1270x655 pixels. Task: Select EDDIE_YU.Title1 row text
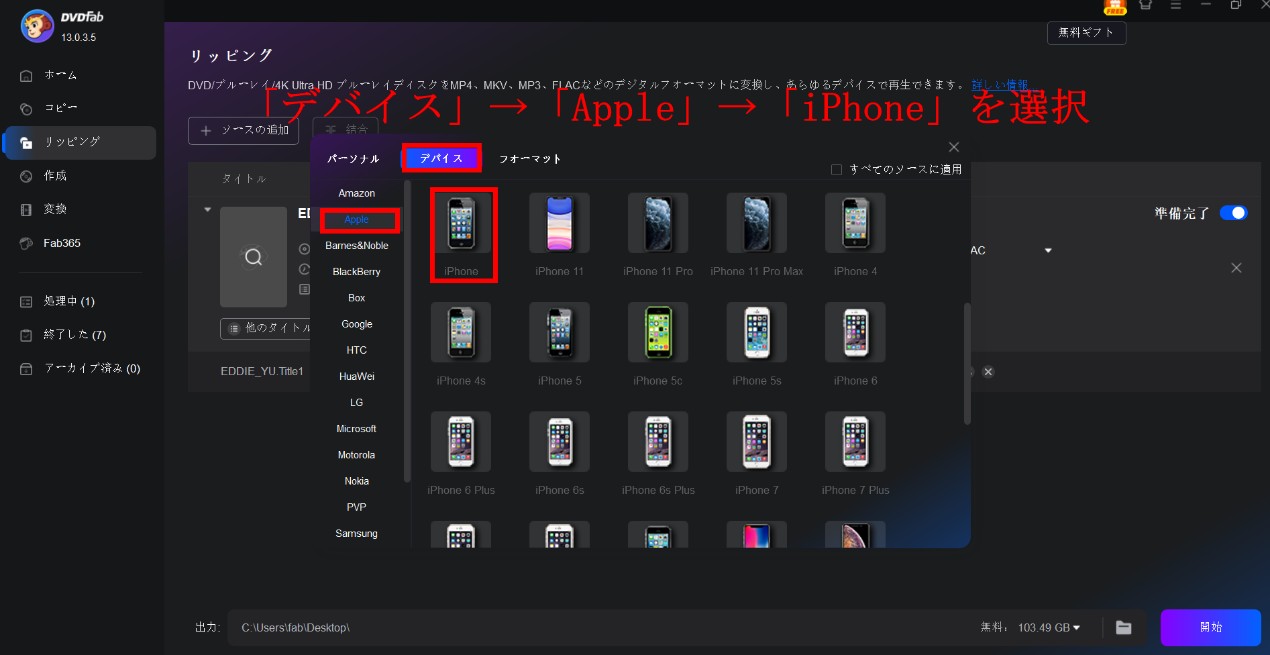(262, 371)
